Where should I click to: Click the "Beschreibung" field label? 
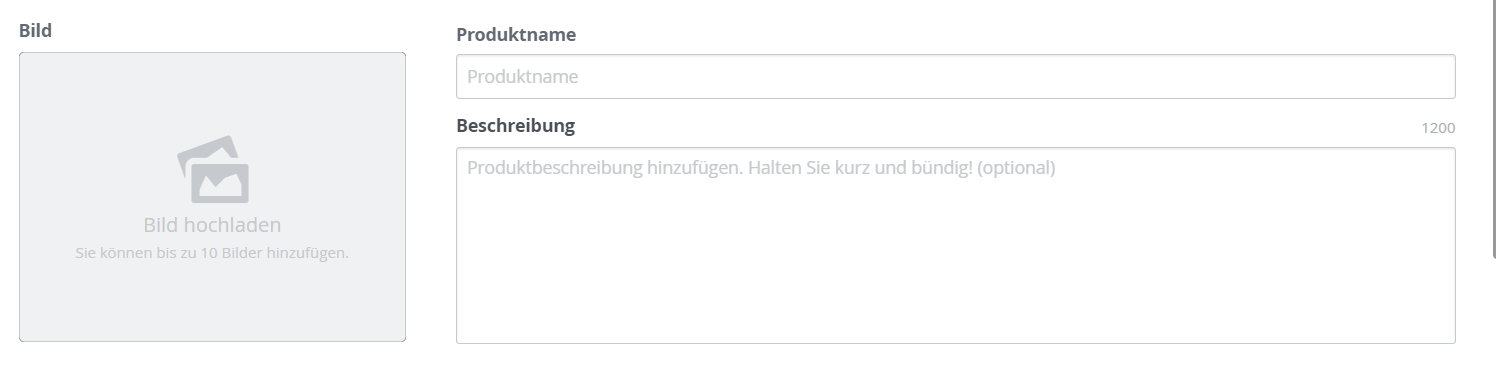tap(516, 126)
